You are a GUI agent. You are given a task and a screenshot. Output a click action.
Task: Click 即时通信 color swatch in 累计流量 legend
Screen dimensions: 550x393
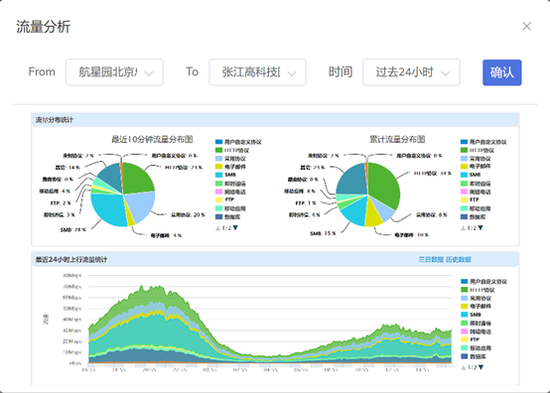464,184
